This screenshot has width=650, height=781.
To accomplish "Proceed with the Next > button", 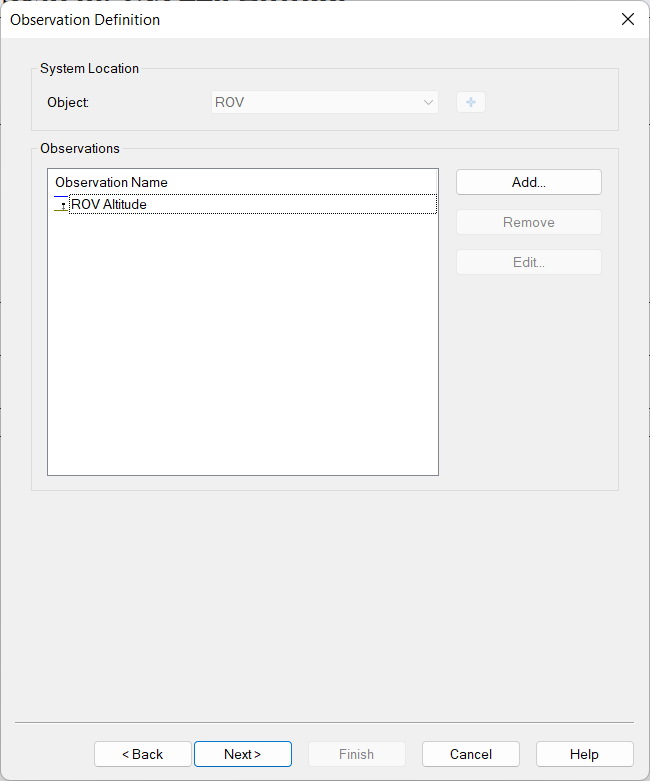I will [x=243, y=754].
